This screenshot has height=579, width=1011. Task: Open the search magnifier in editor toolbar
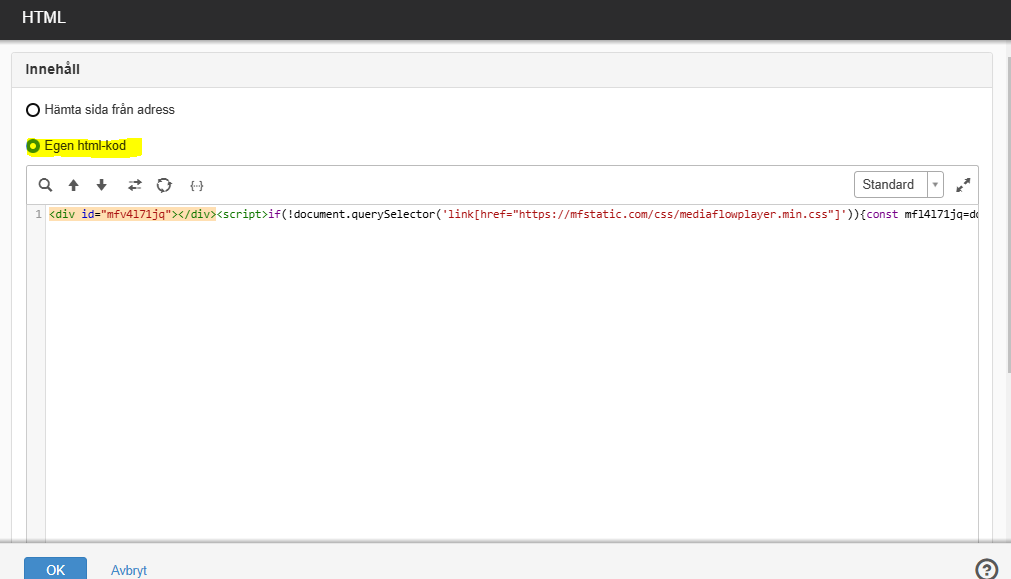[x=45, y=185]
